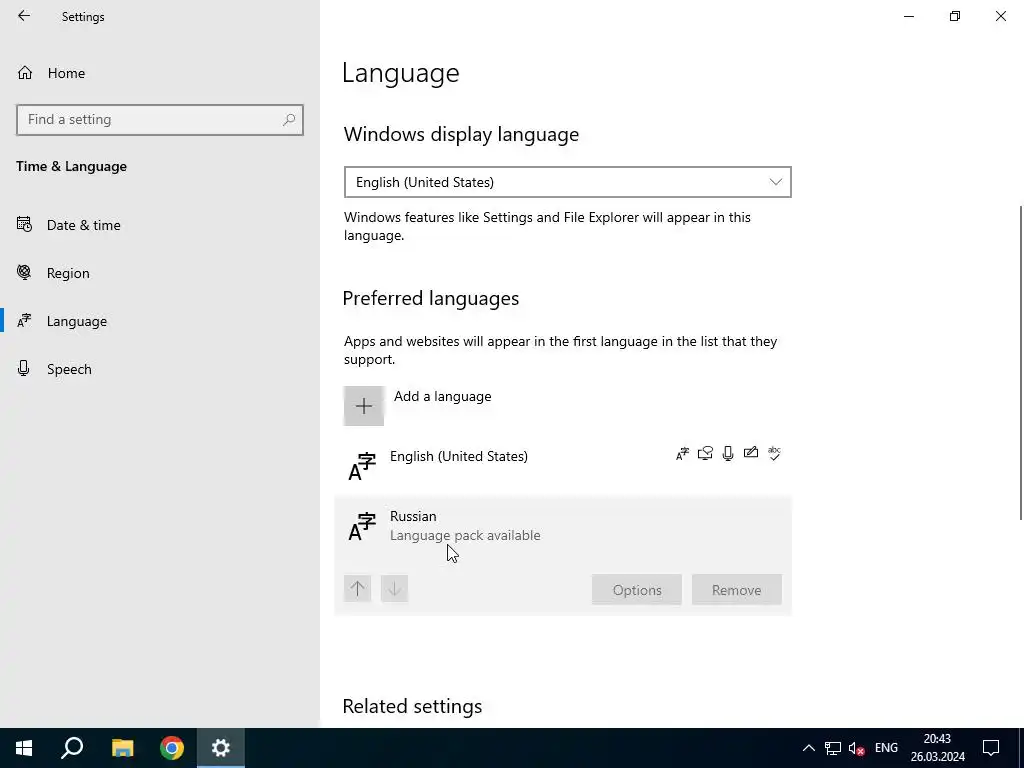This screenshot has width=1024, height=768.
Task: Click the spell-check abc icon for English
Action: click(x=774, y=453)
